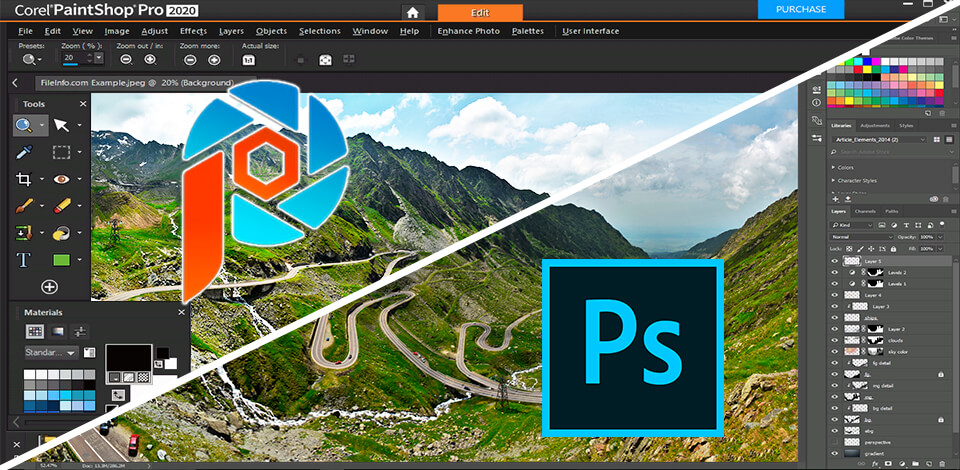The width and height of the screenshot is (960, 470).
Task: Click the Zoom more minus icon
Action: (x=190, y=59)
